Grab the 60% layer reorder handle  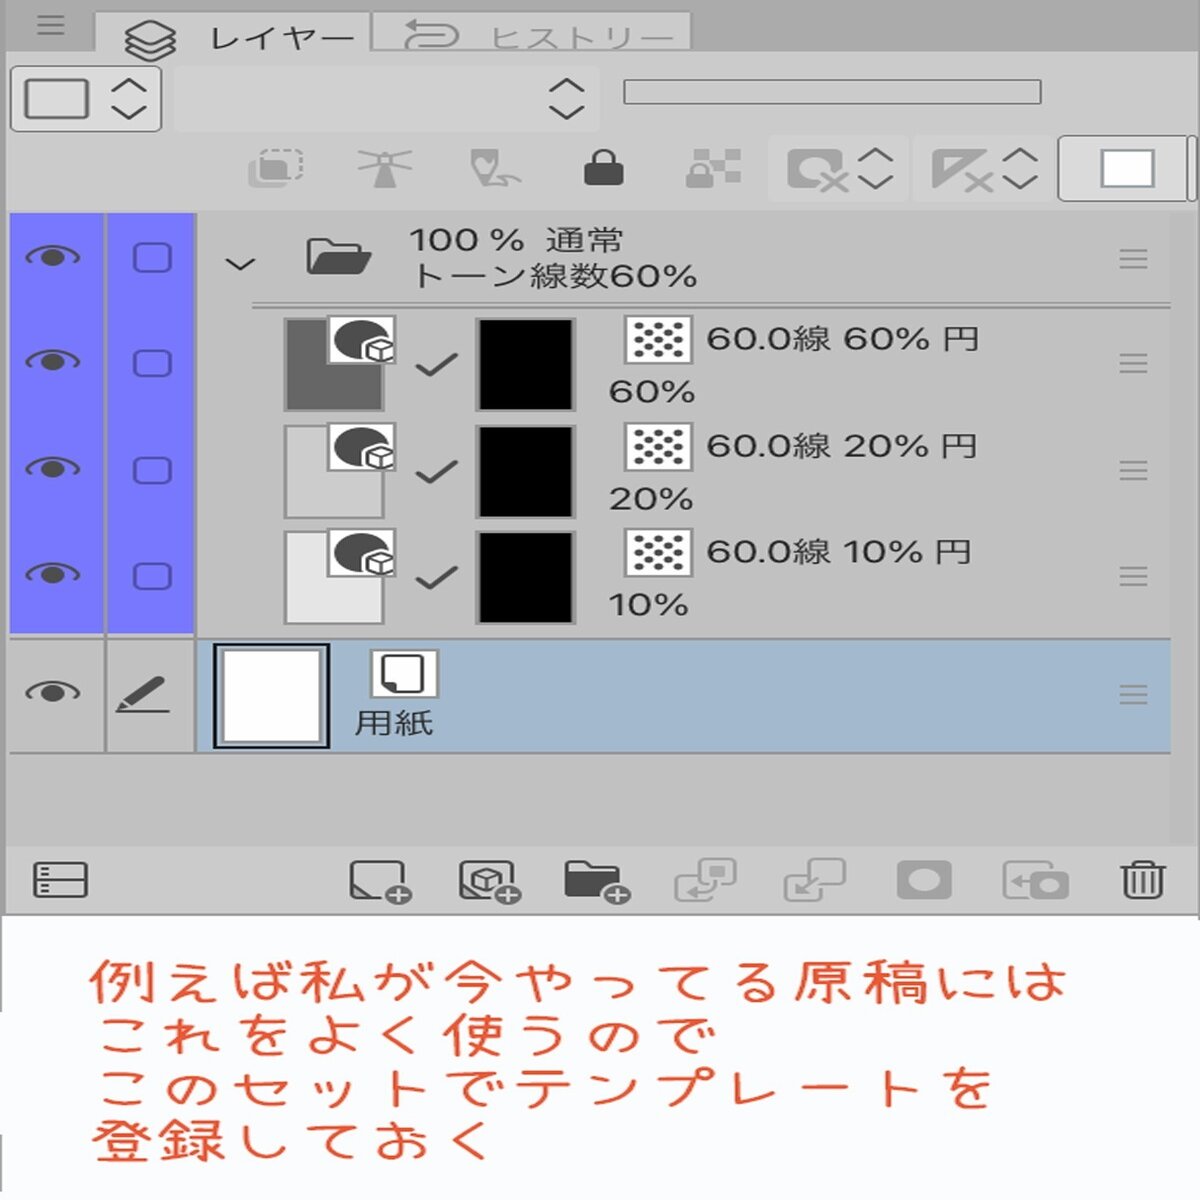pos(1133,363)
